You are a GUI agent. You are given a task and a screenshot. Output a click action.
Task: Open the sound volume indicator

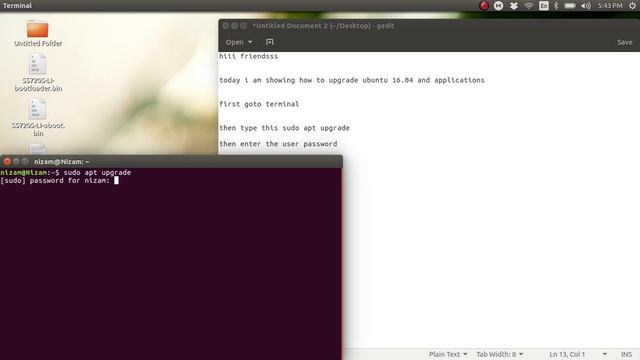(586, 6)
